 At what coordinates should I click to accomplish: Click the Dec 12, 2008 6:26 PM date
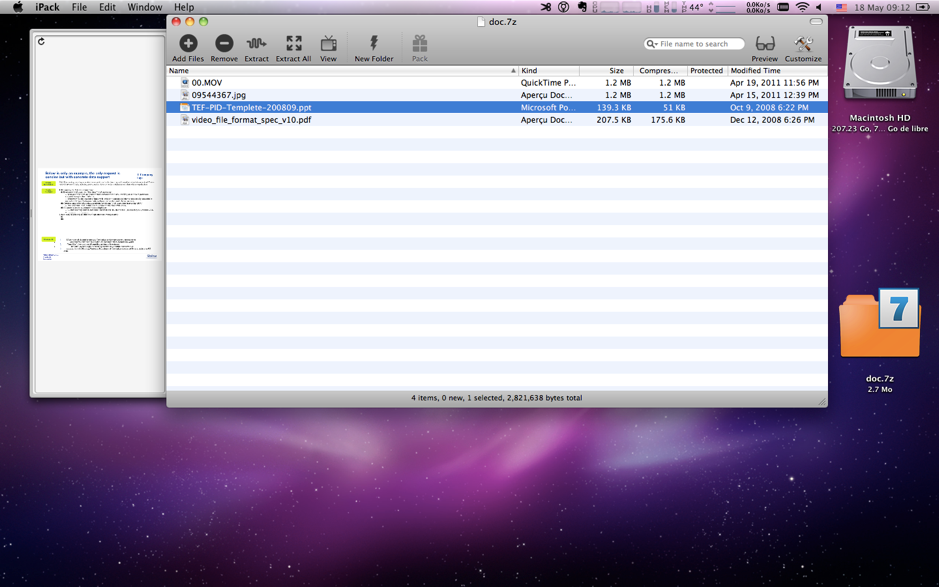coord(772,120)
